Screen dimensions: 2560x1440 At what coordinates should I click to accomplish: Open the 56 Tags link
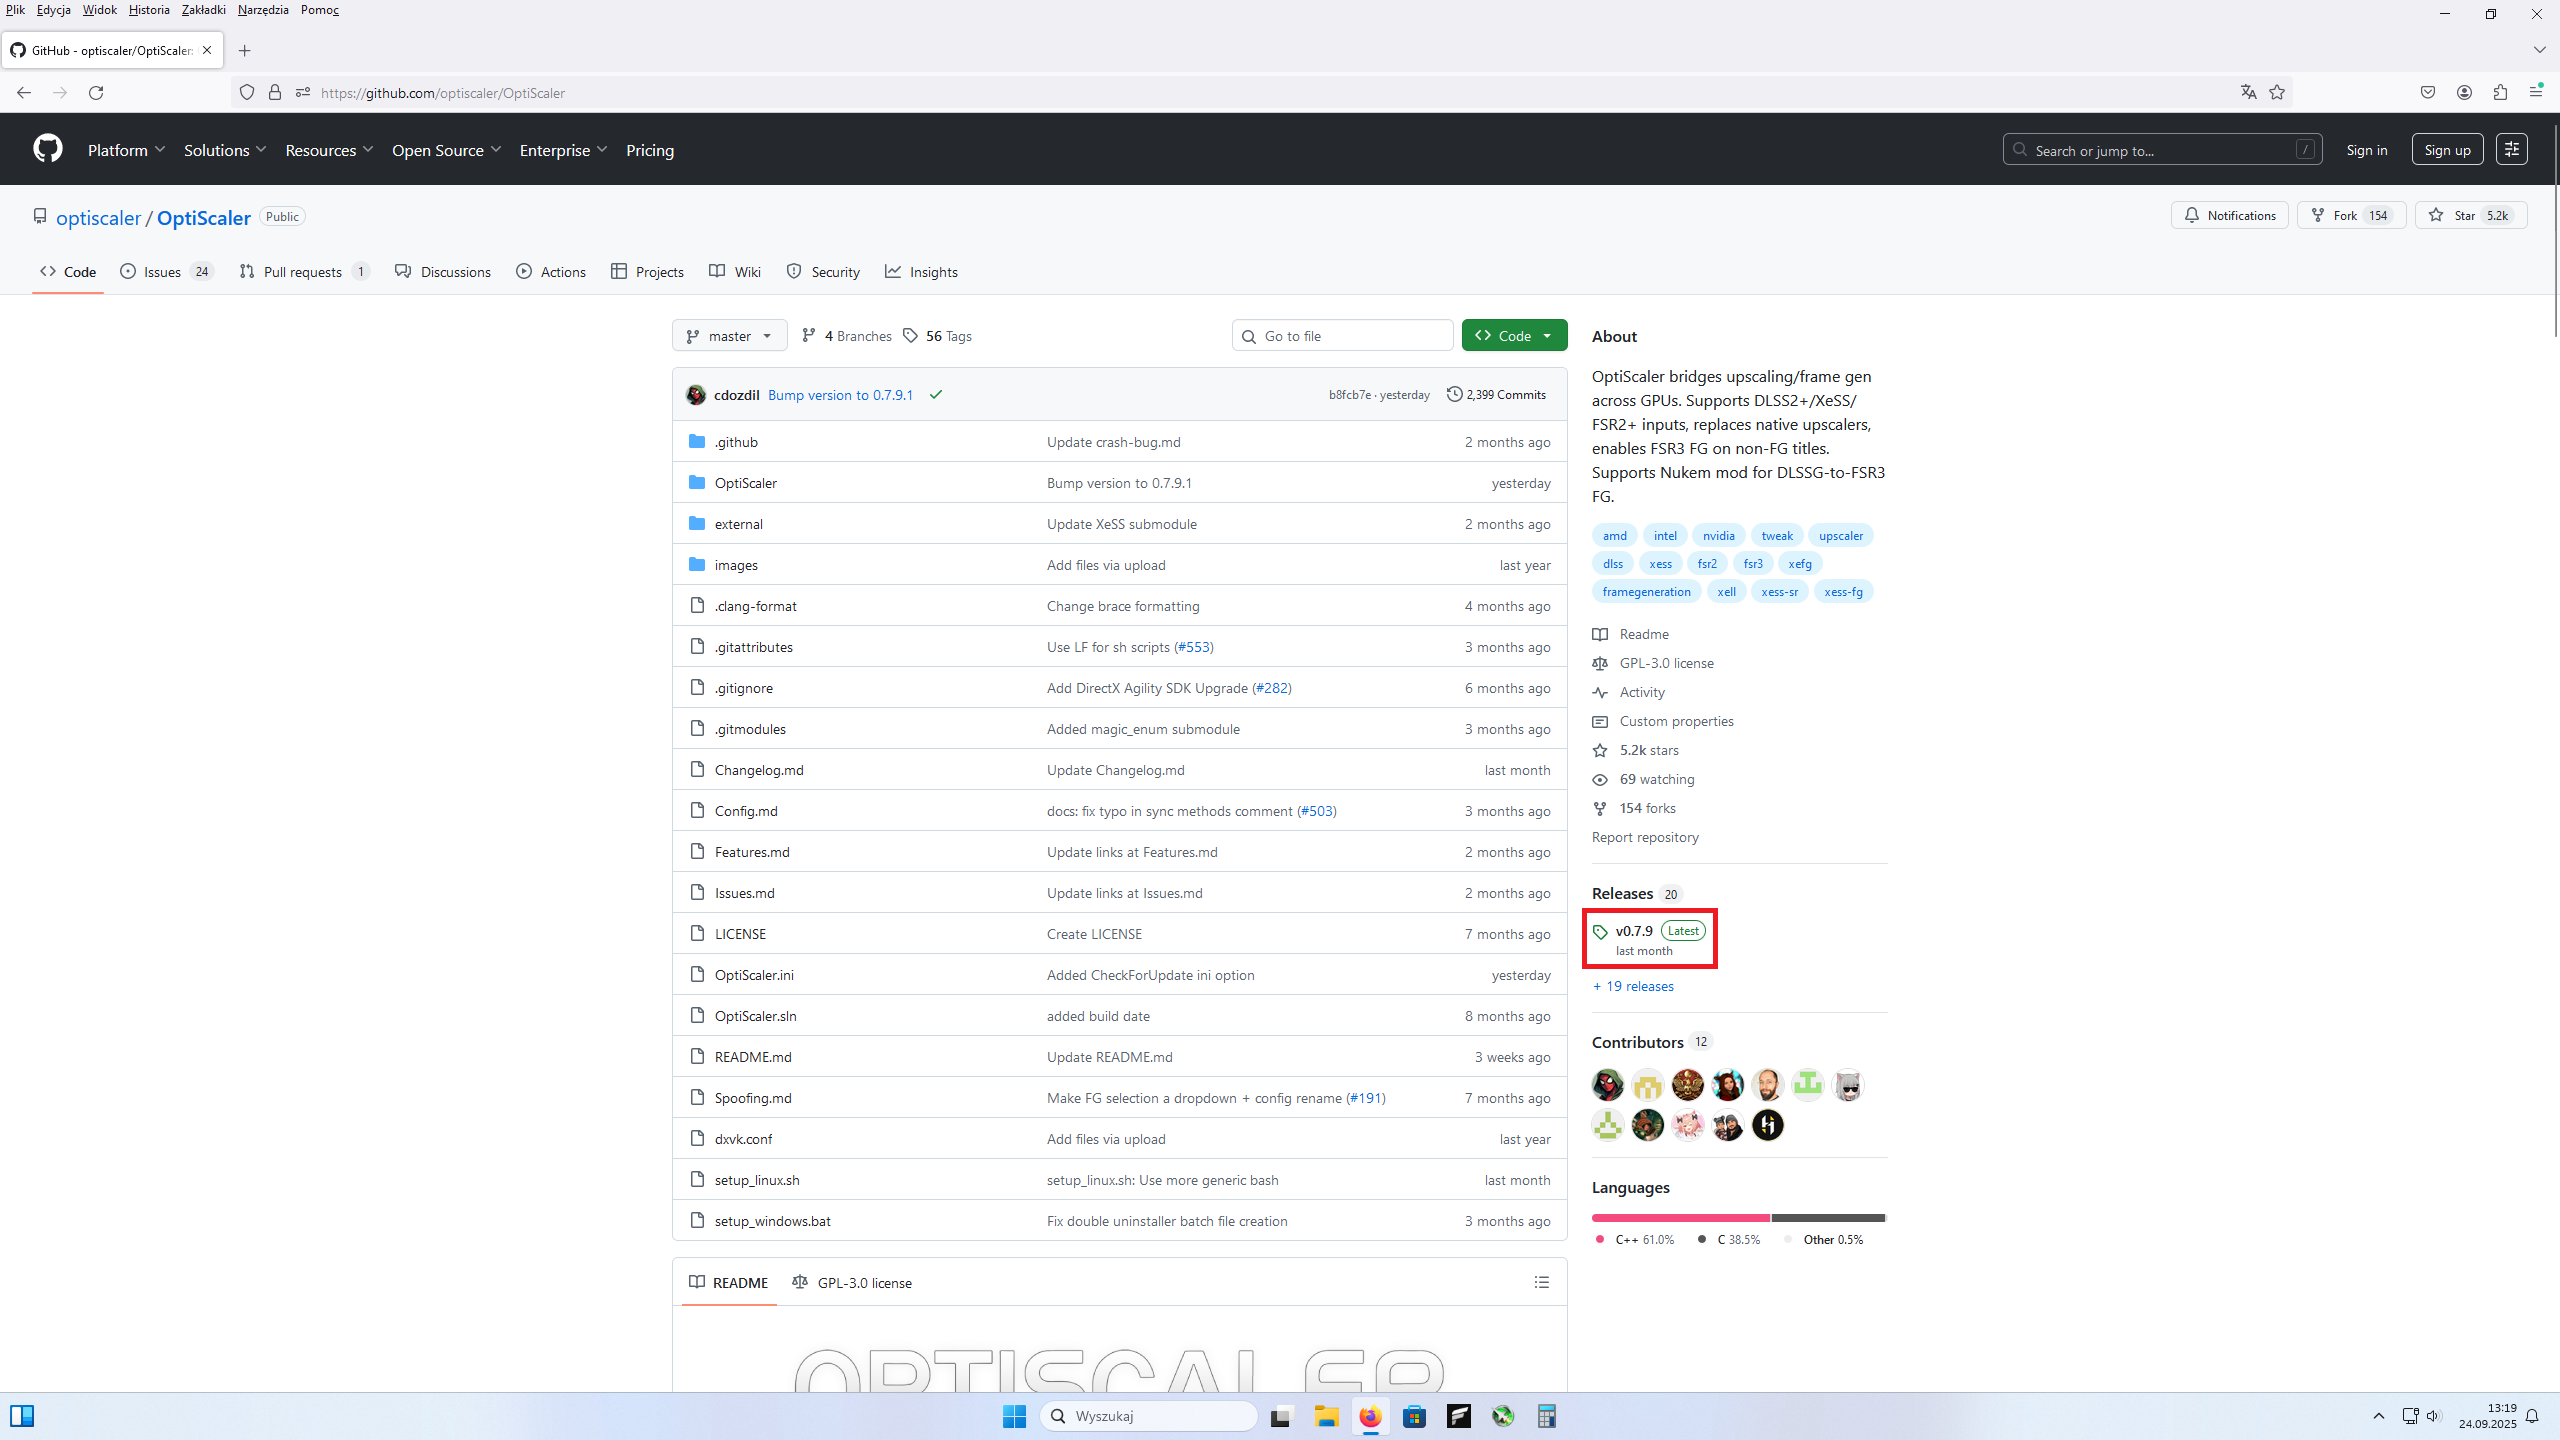point(937,336)
